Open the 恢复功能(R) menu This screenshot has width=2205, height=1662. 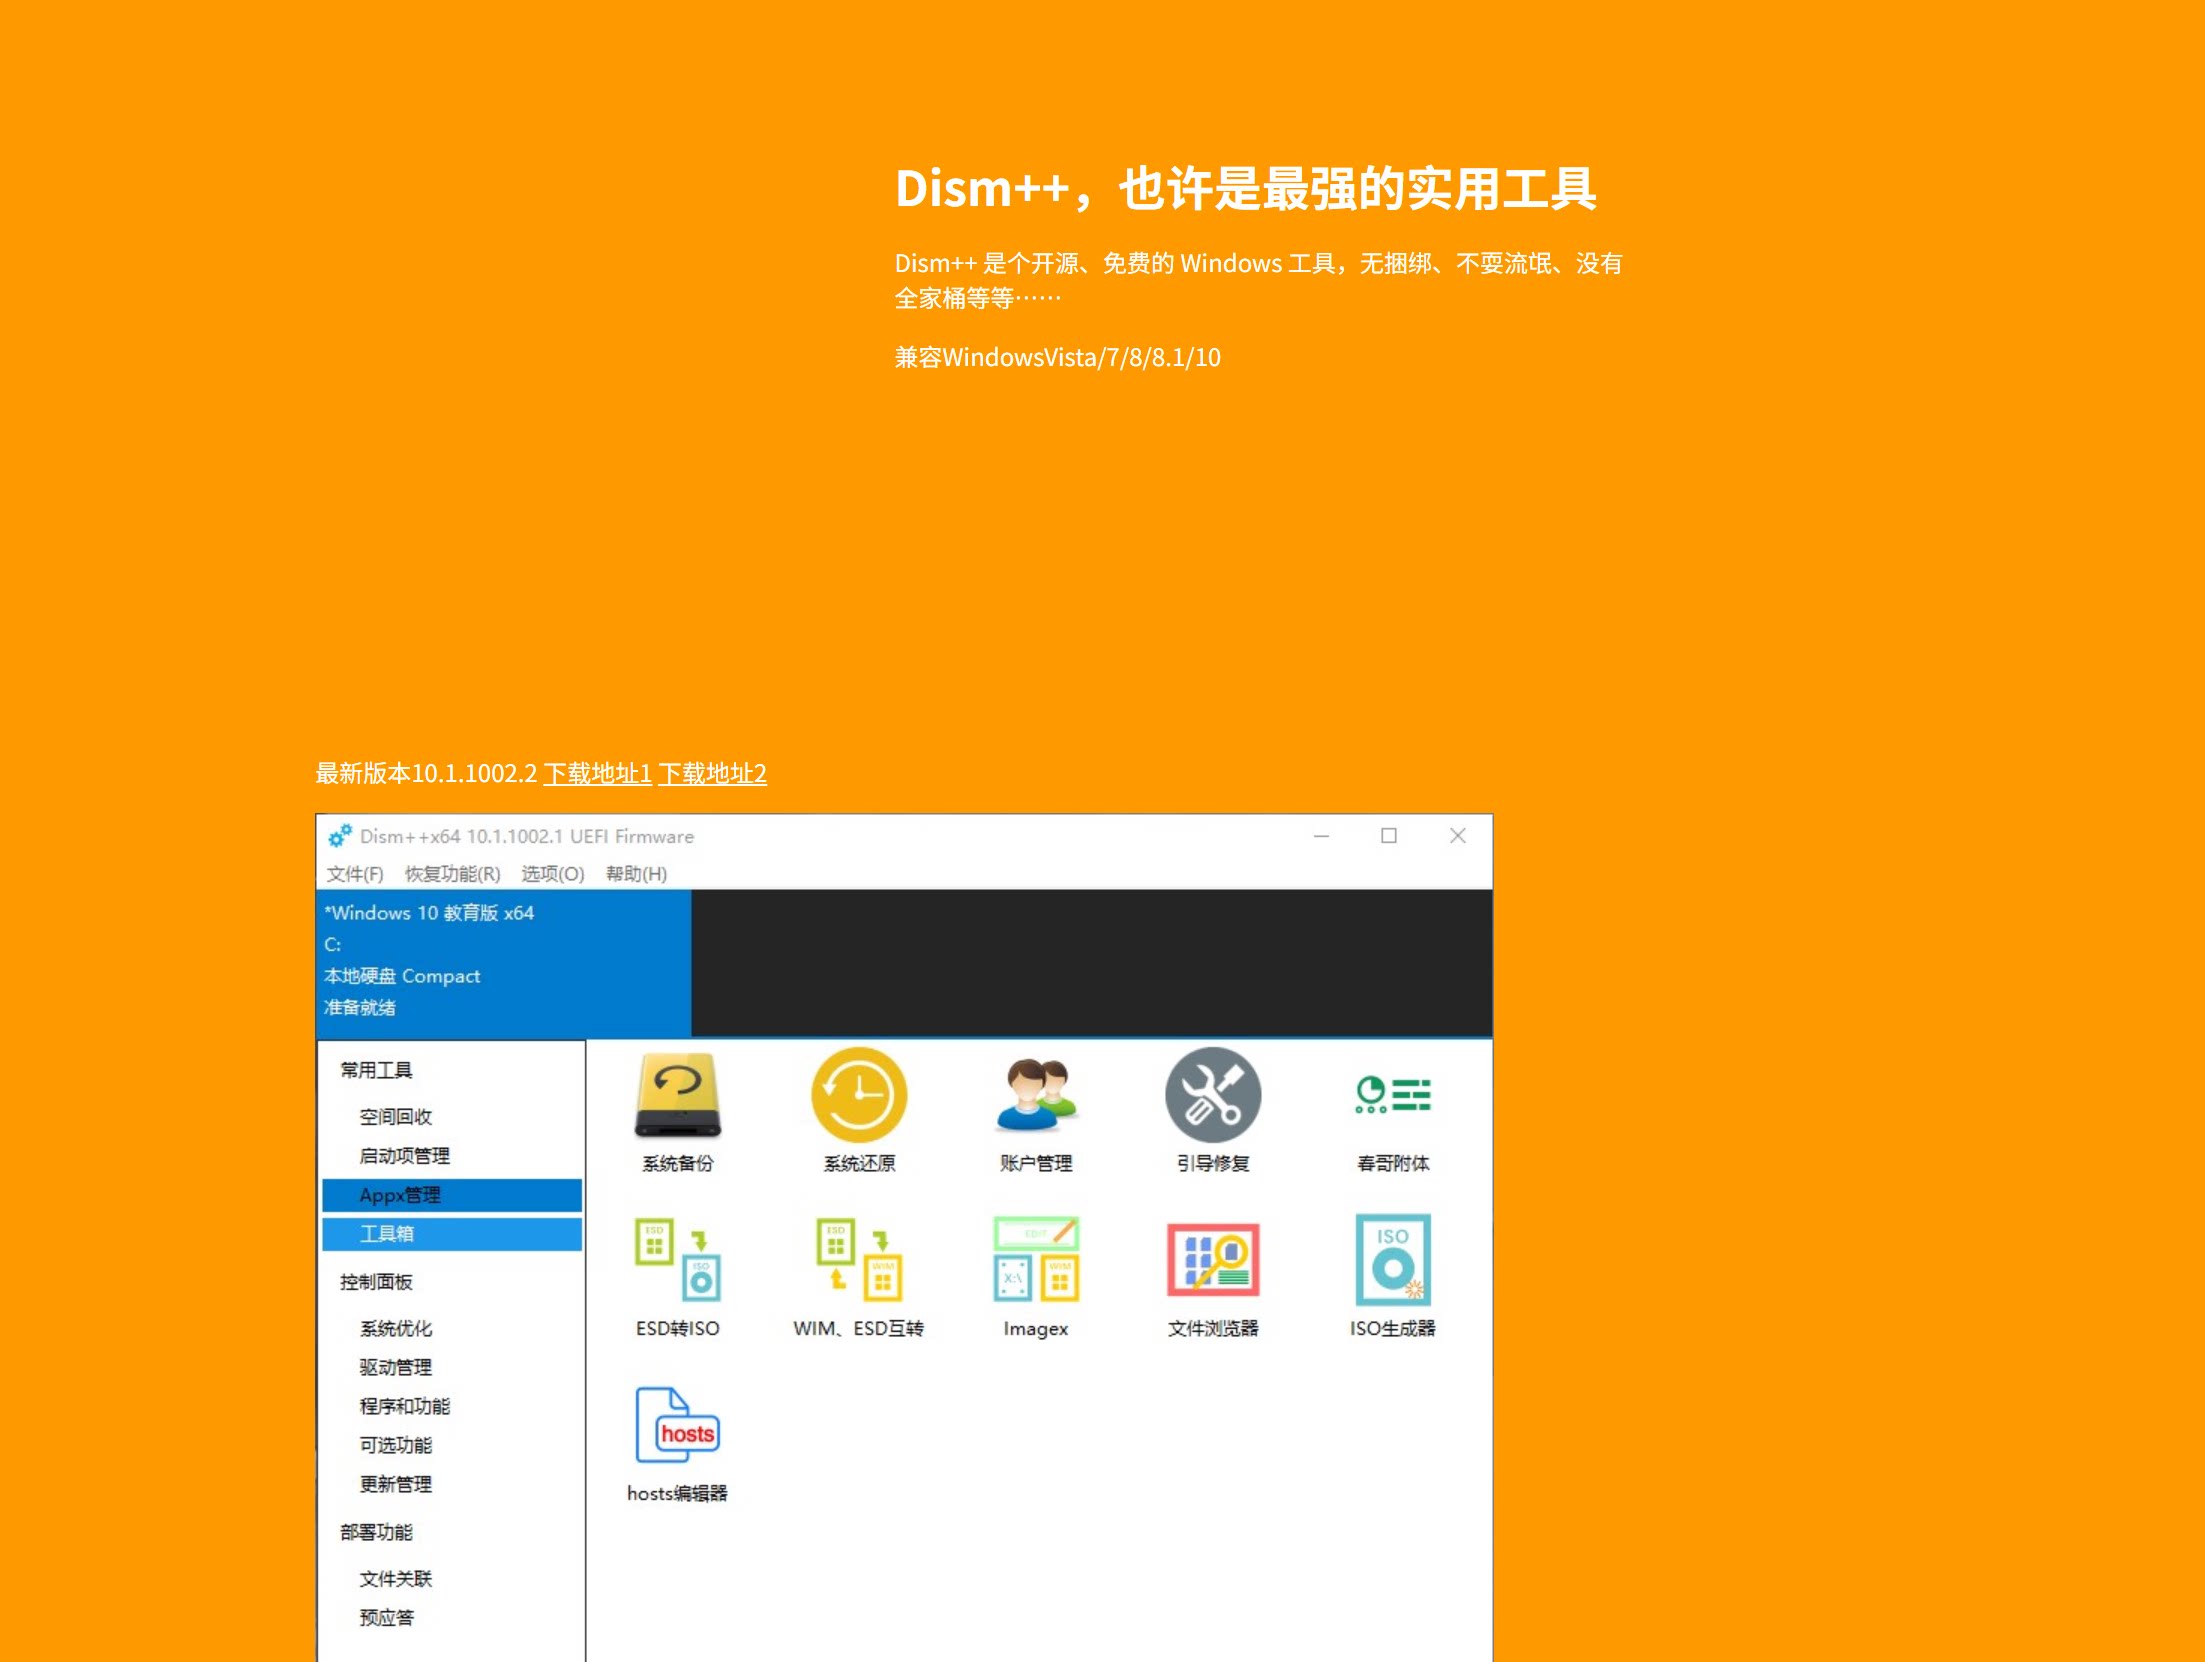452,873
